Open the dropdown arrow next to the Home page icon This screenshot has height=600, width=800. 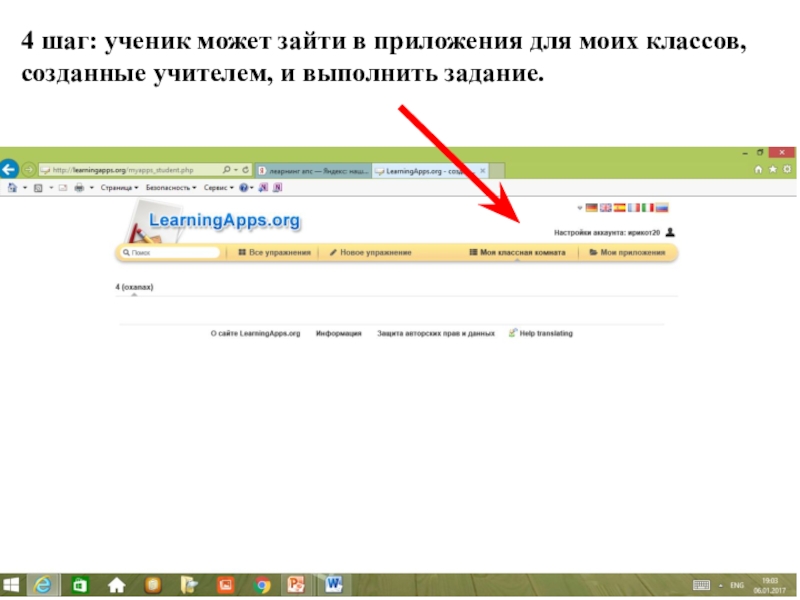tap(24, 188)
